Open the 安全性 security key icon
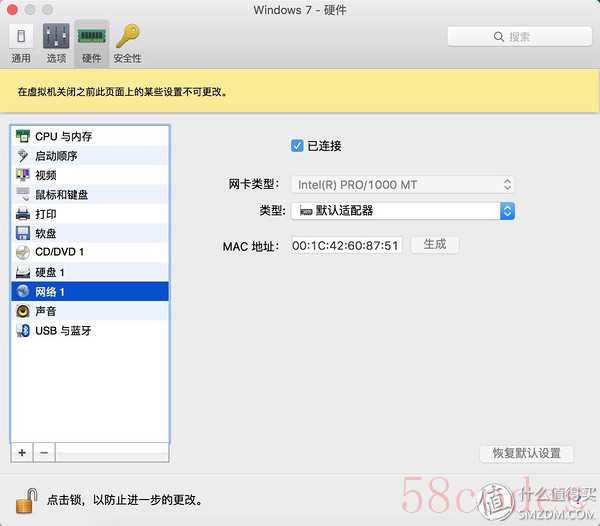The height and width of the screenshot is (526, 600). click(x=127, y=36)
